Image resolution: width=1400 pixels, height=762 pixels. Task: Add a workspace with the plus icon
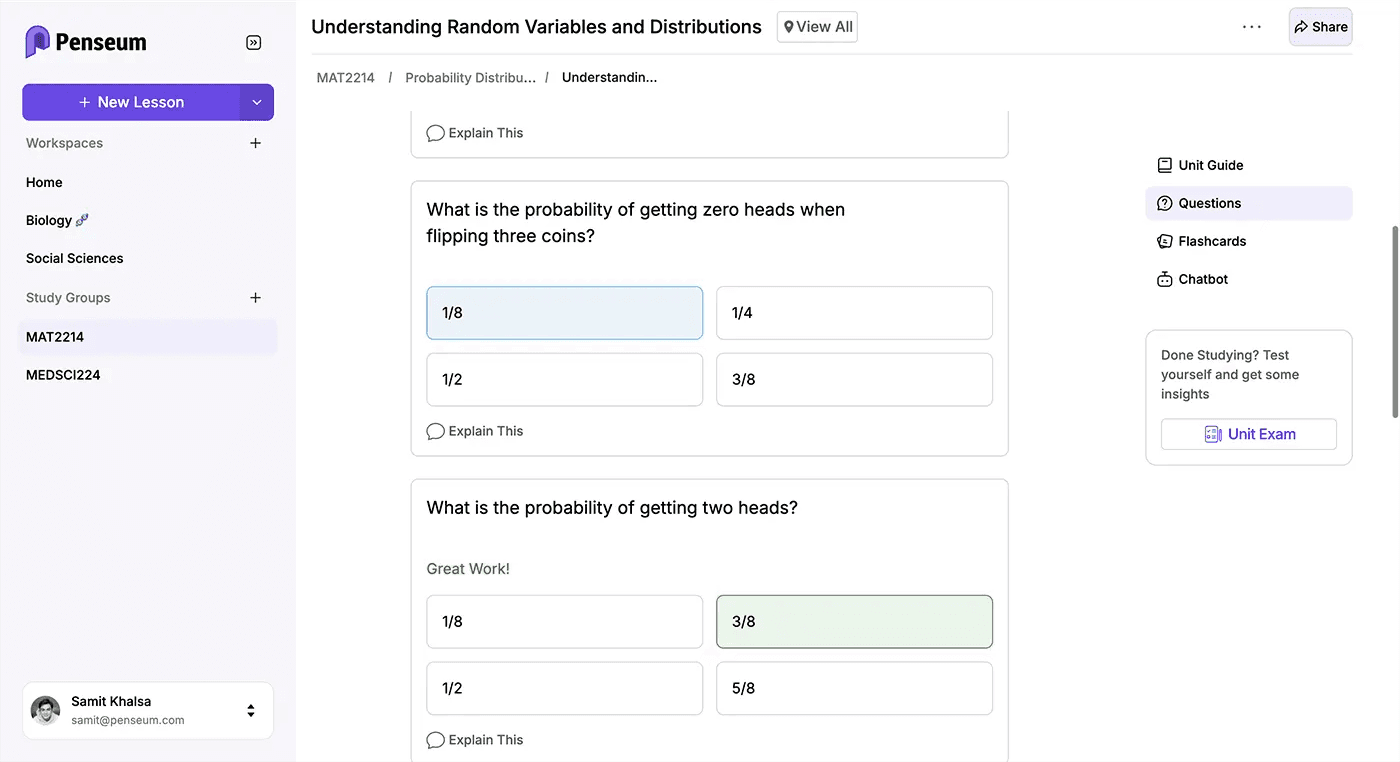255,143
